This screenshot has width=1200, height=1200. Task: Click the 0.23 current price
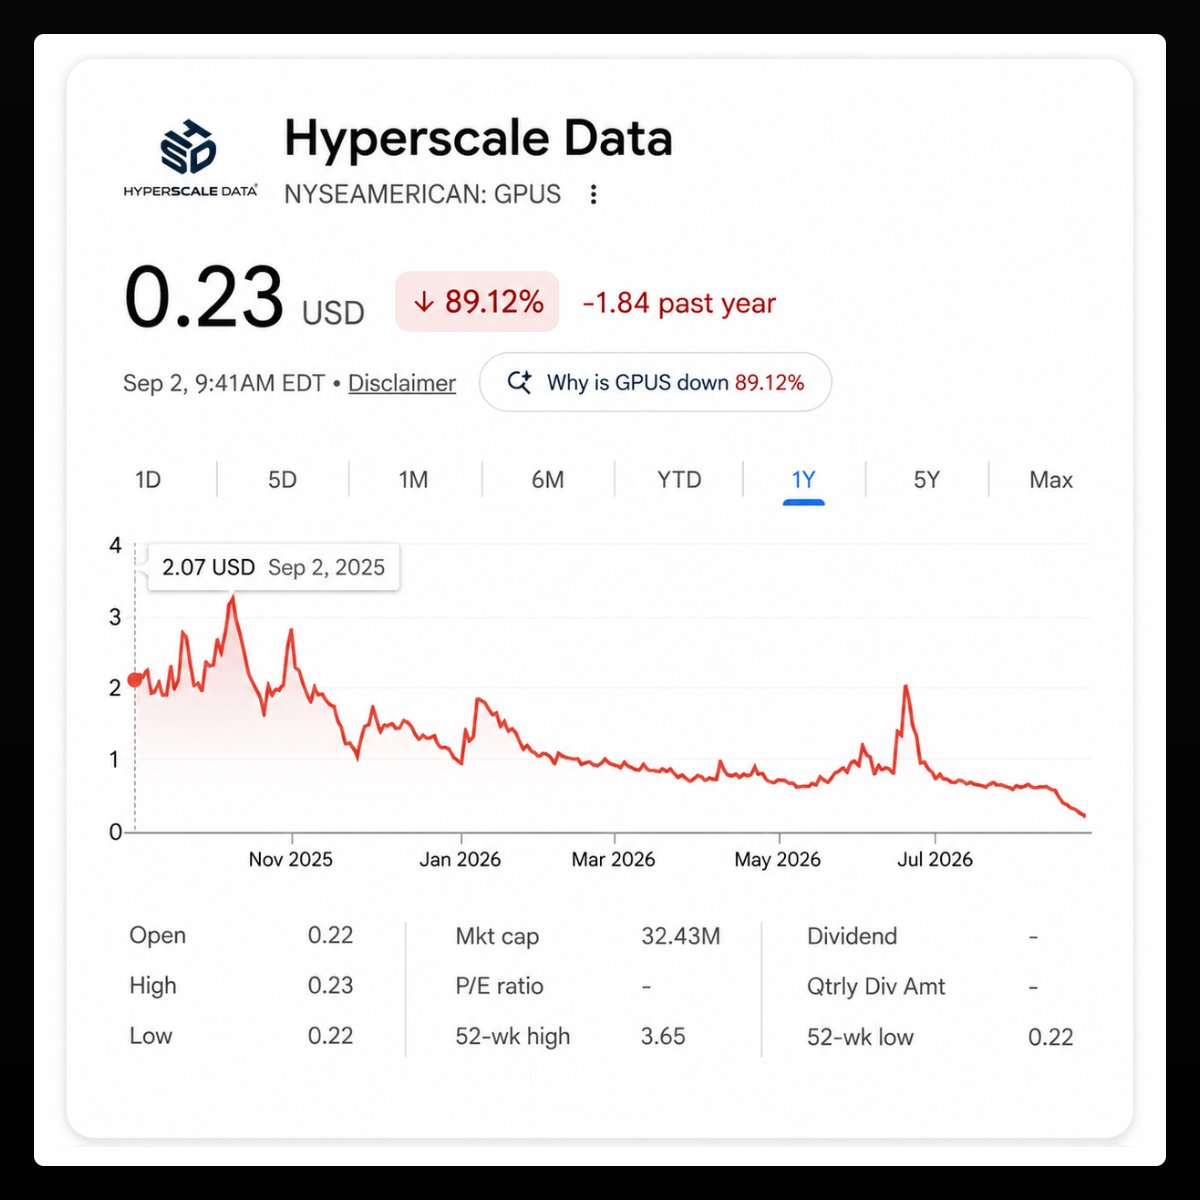[204, 297]
